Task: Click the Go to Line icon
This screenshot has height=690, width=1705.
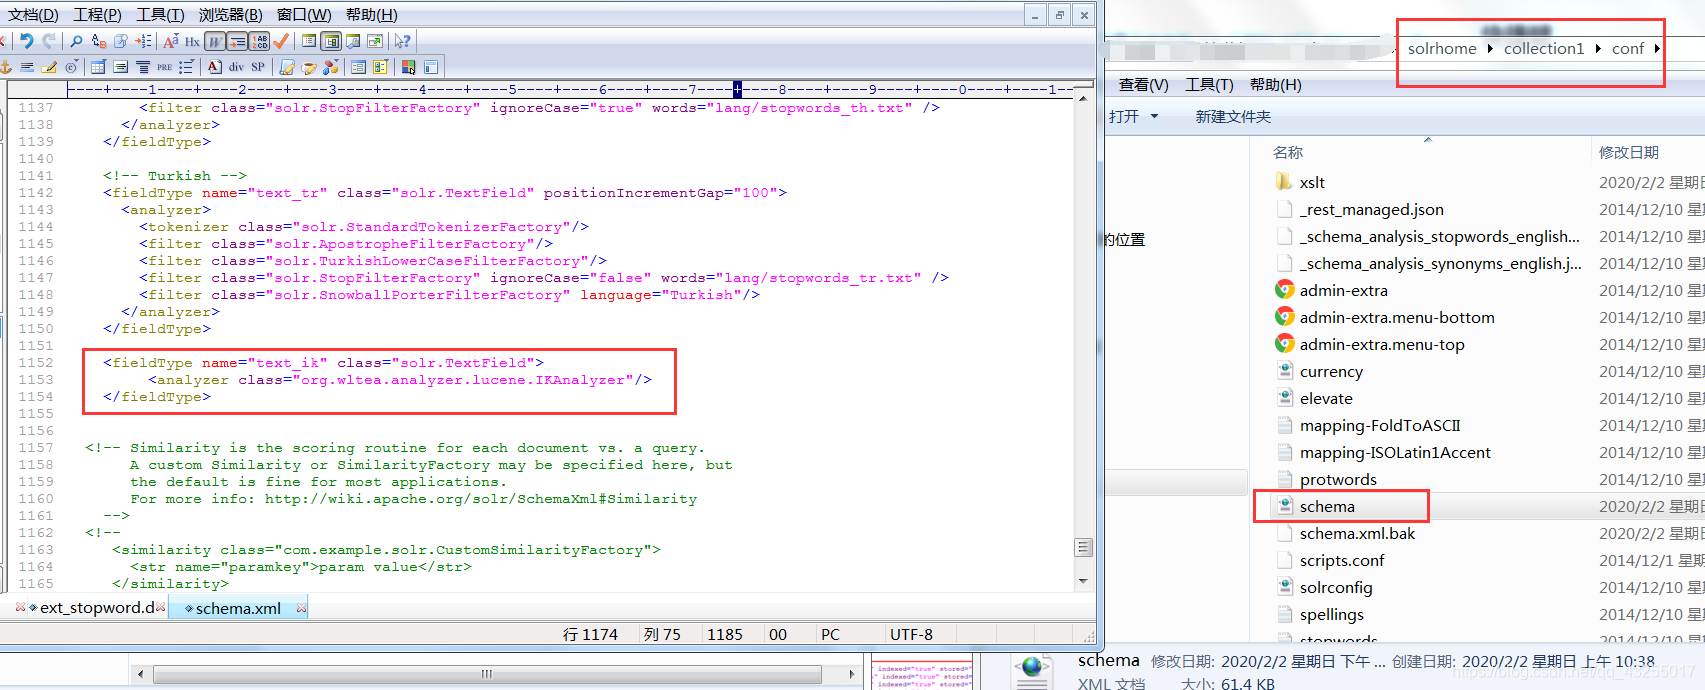Action: [144, 41]
